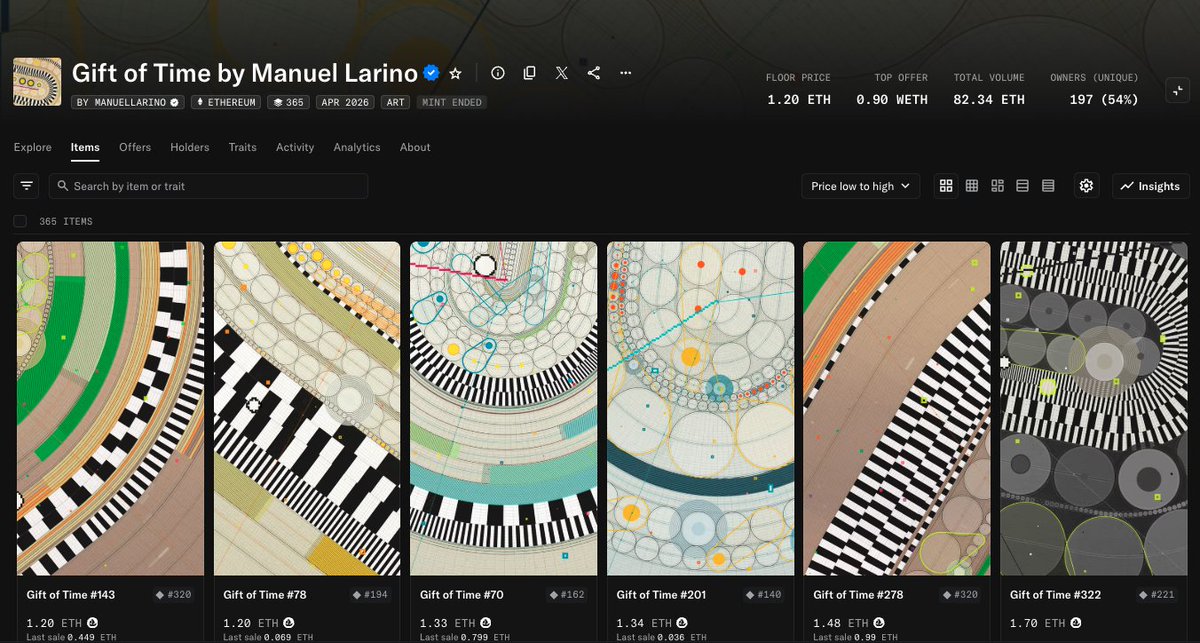
Task: Click the 365 items count tag
Action: [x=288, y=102]
